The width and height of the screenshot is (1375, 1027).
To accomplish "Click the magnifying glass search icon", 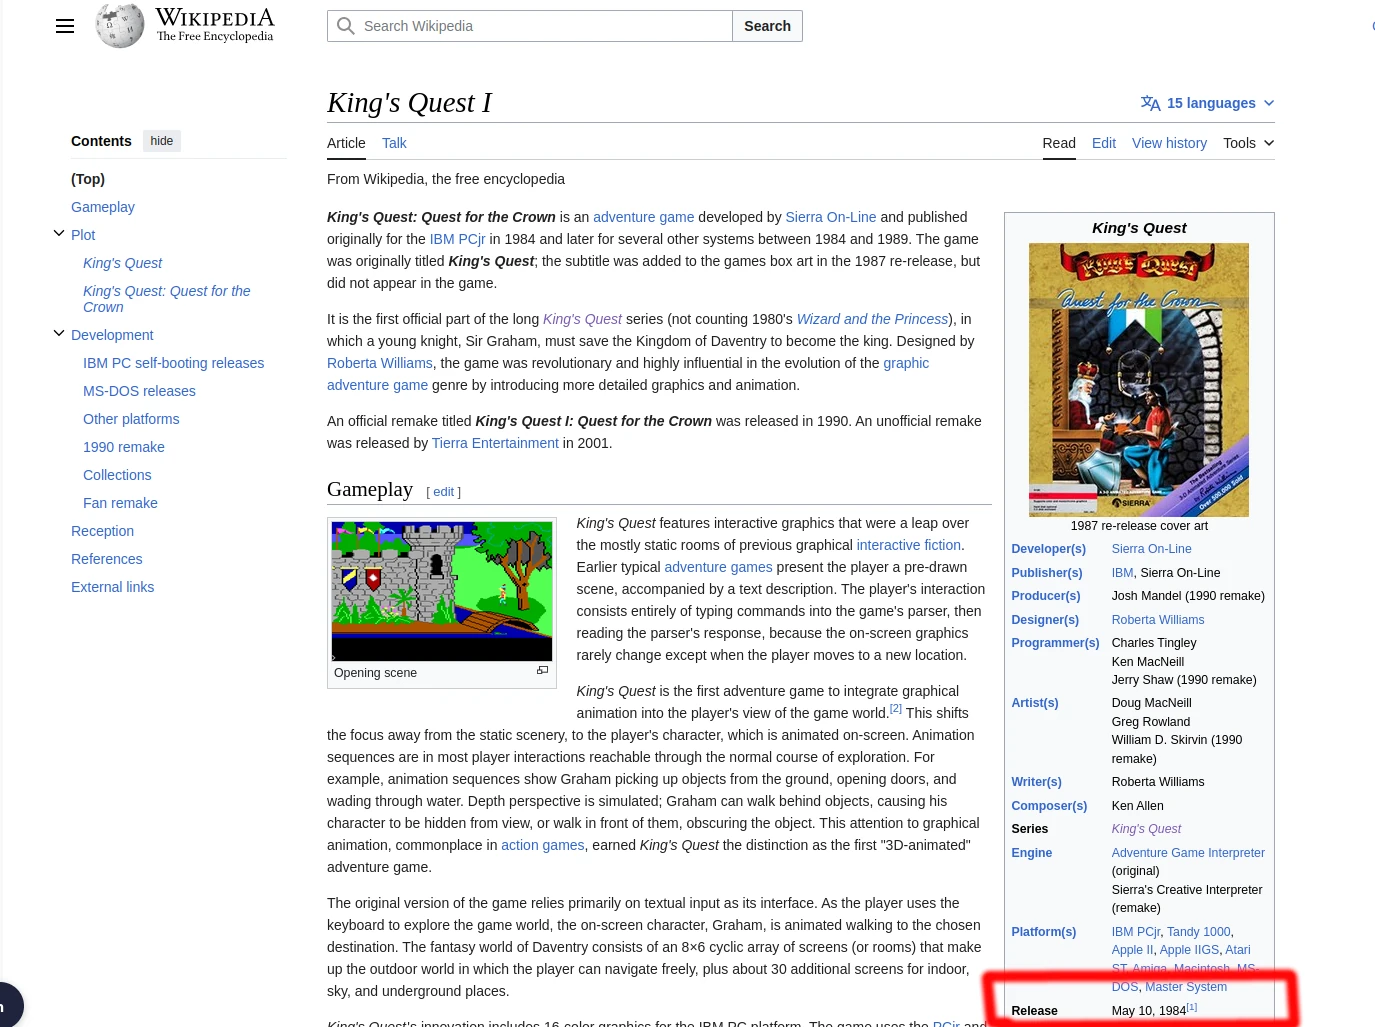I will (x=346, y=26).
